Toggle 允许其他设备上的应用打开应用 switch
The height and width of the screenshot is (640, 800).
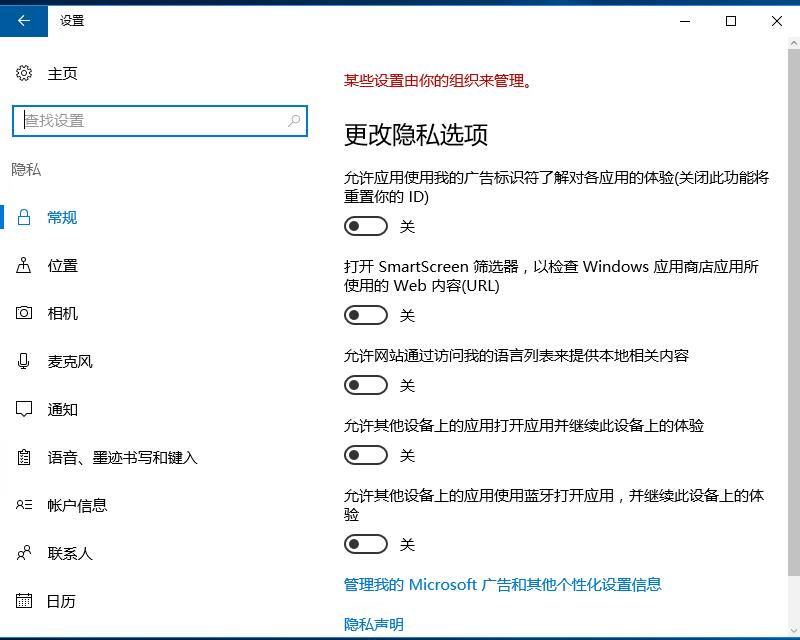pos(366,455)
